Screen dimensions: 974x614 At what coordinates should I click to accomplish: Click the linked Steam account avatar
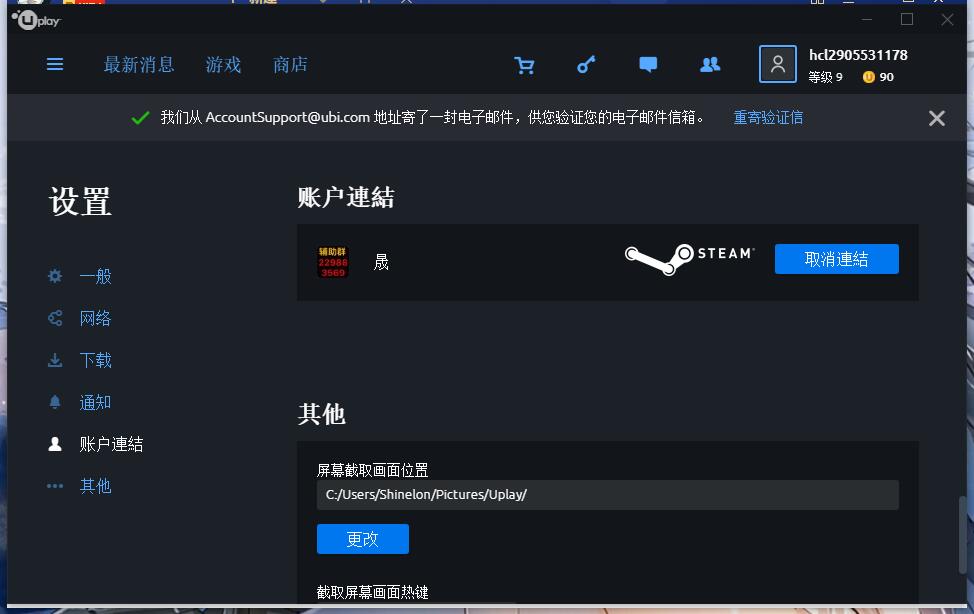coord(333,262)
